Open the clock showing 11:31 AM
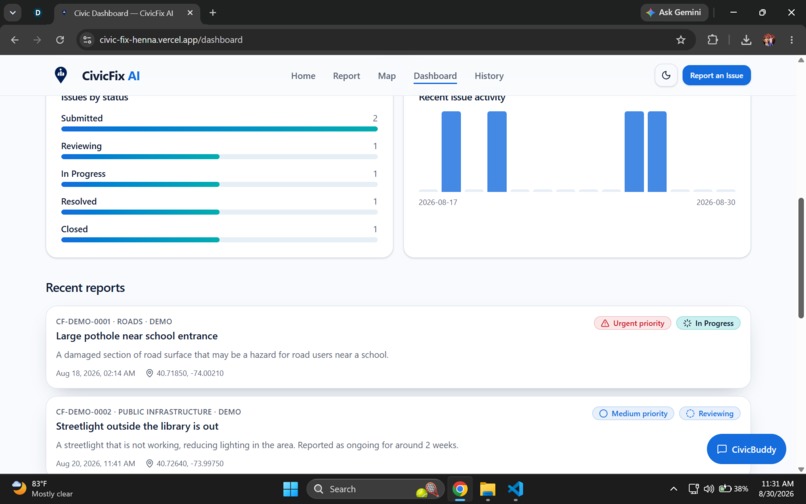The height and width of the screenshot is (504, 806). 776,489
